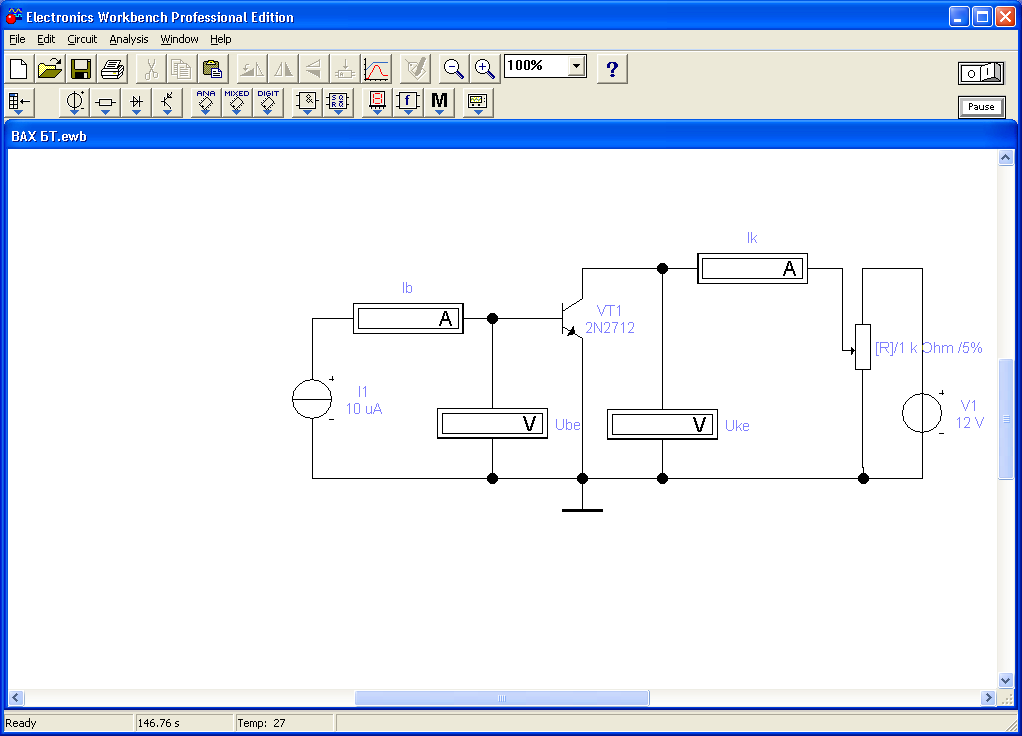Open the Sources parts bin
The height and width of the screenshot is (736, 1022).
pos(74,102)
